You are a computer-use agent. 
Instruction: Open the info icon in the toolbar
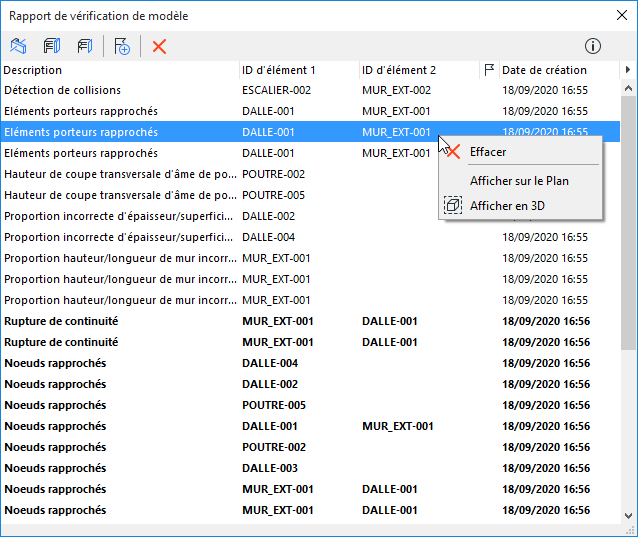(x=592, y=46)
